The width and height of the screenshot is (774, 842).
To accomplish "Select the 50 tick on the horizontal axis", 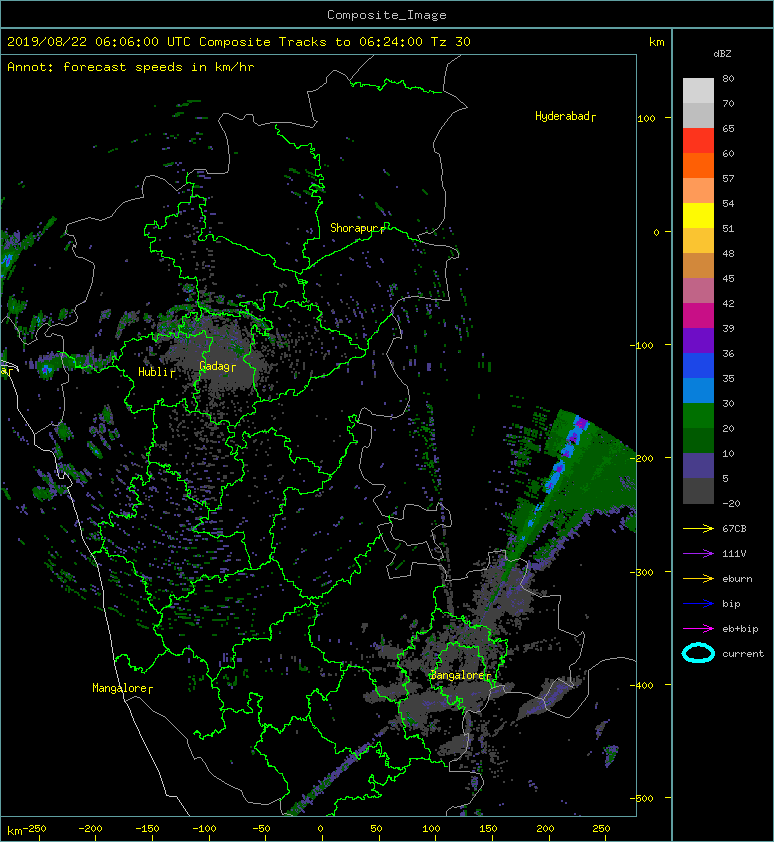I will click(377, 829).
